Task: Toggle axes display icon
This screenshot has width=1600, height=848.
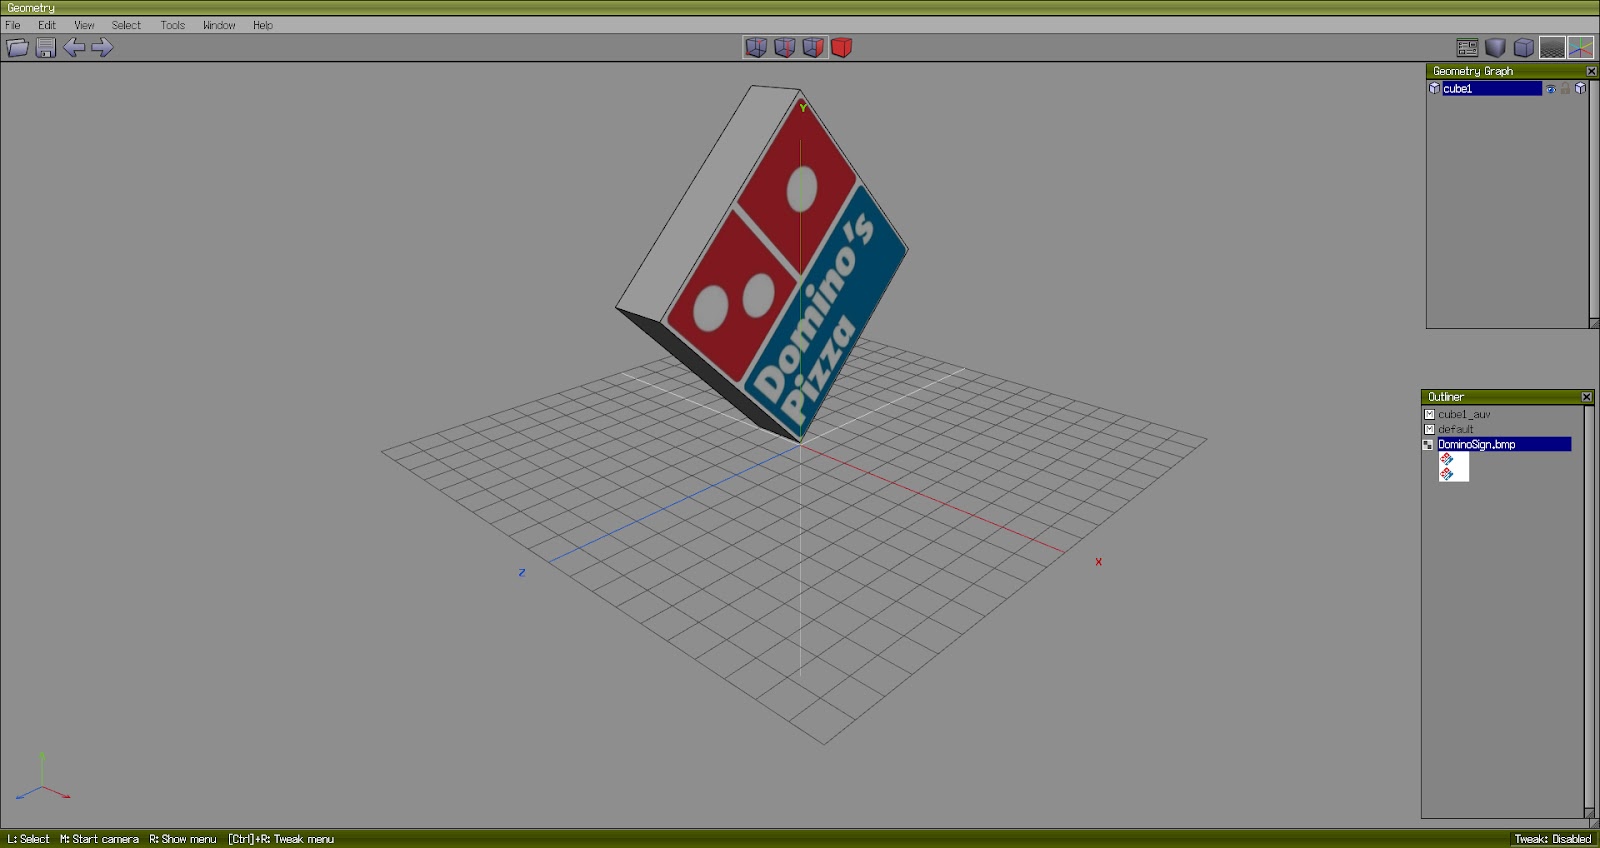Action: [x=1580, y=47]
